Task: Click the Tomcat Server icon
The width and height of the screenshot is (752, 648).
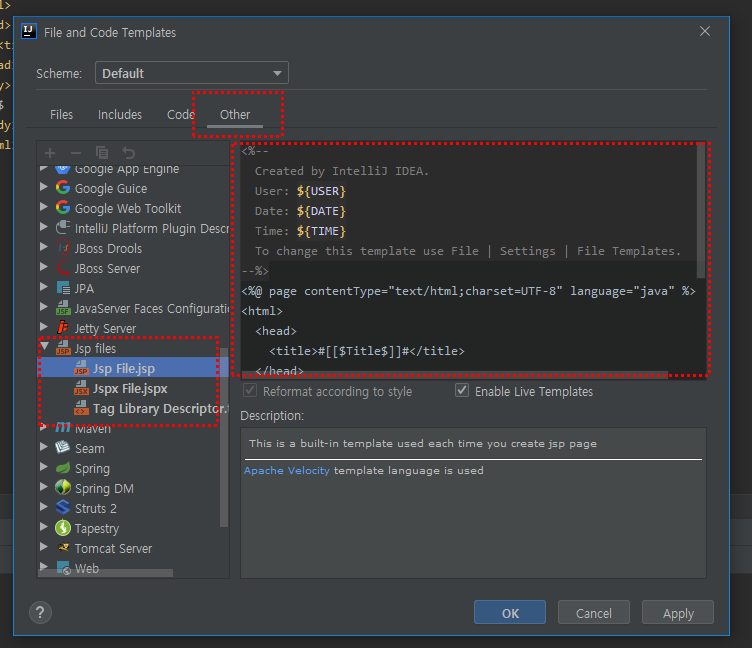Action: [63, 548]
